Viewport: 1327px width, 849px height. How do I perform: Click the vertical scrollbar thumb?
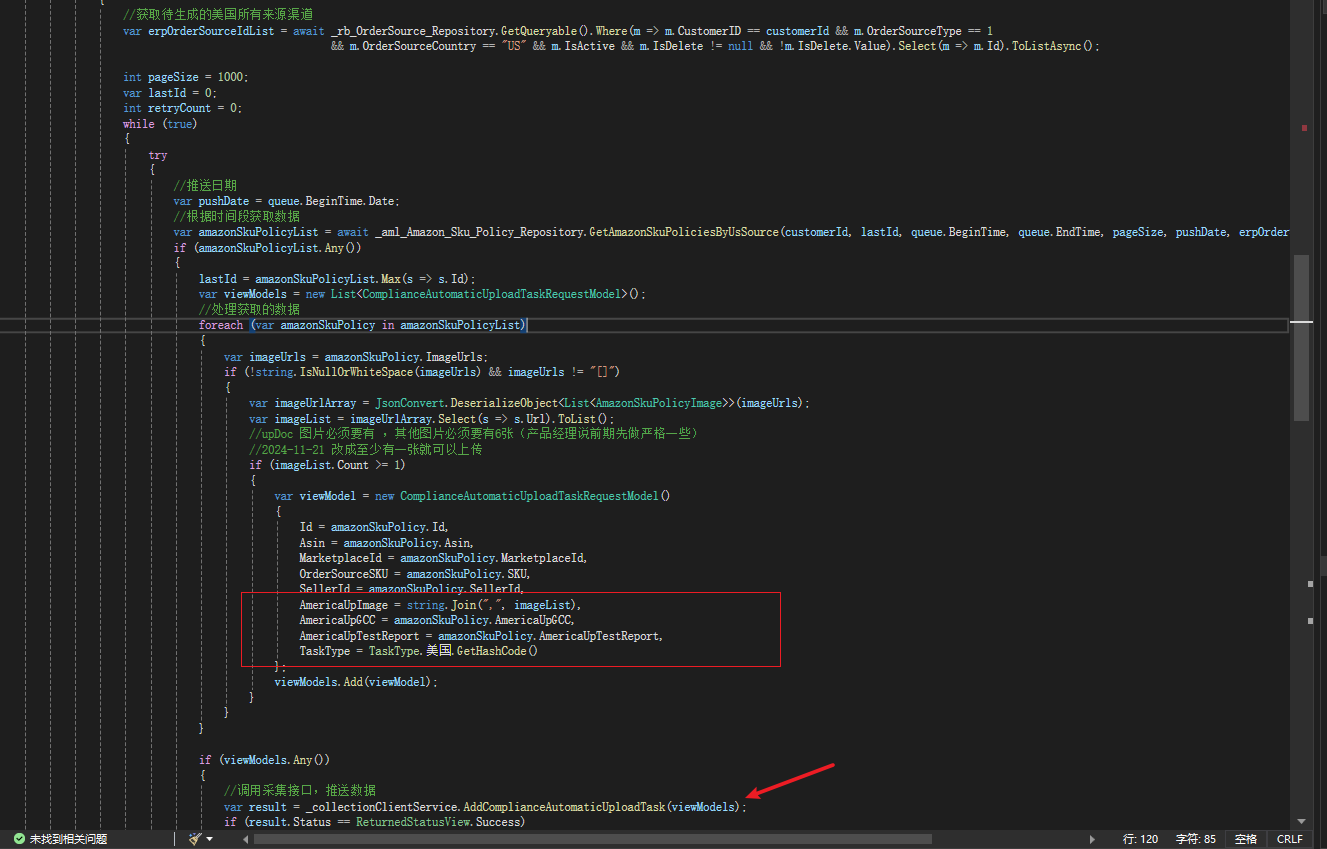tap(1301, 338)
